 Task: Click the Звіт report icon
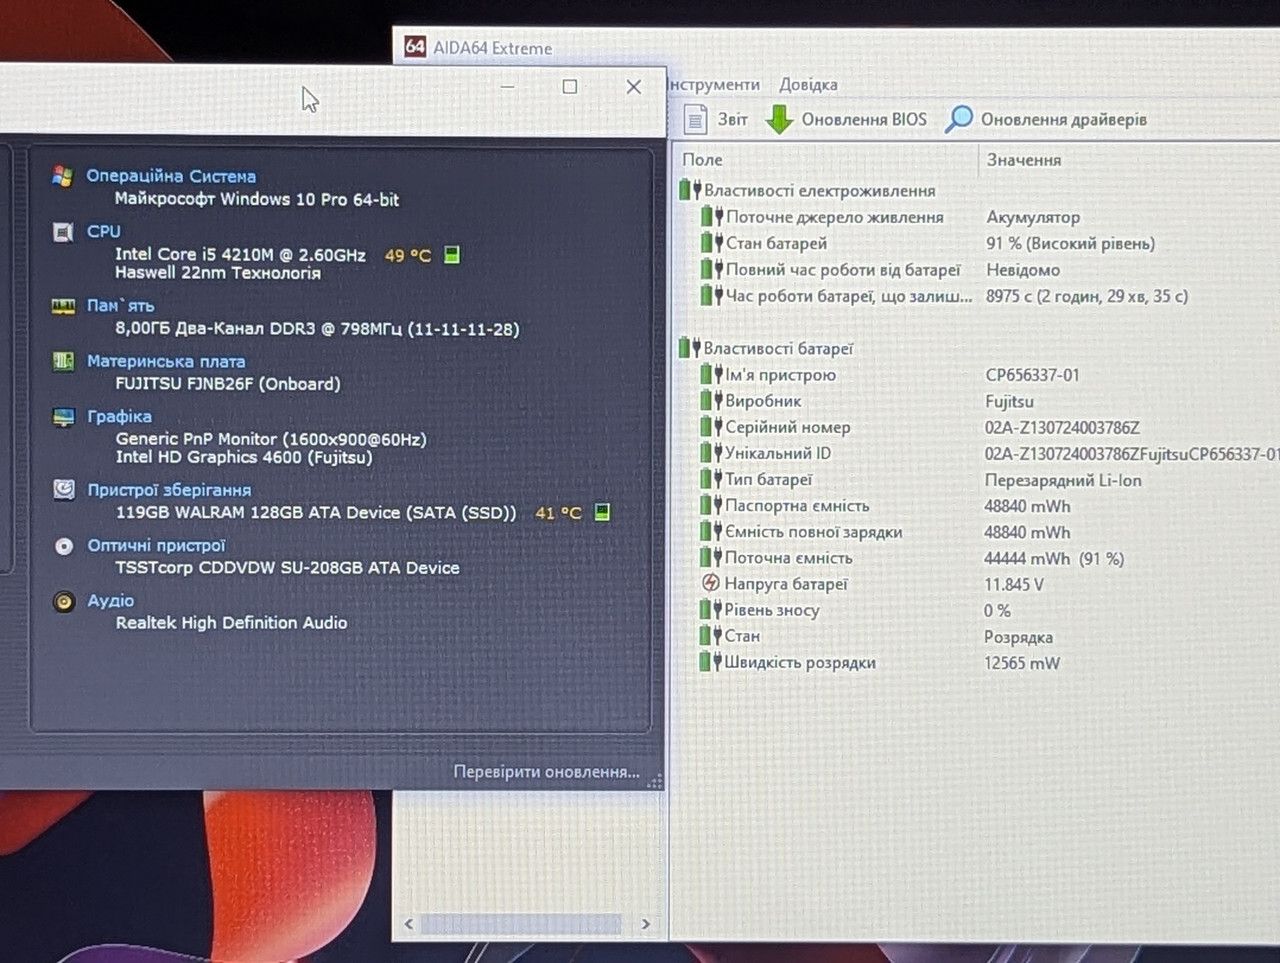[x=695, y=120]
